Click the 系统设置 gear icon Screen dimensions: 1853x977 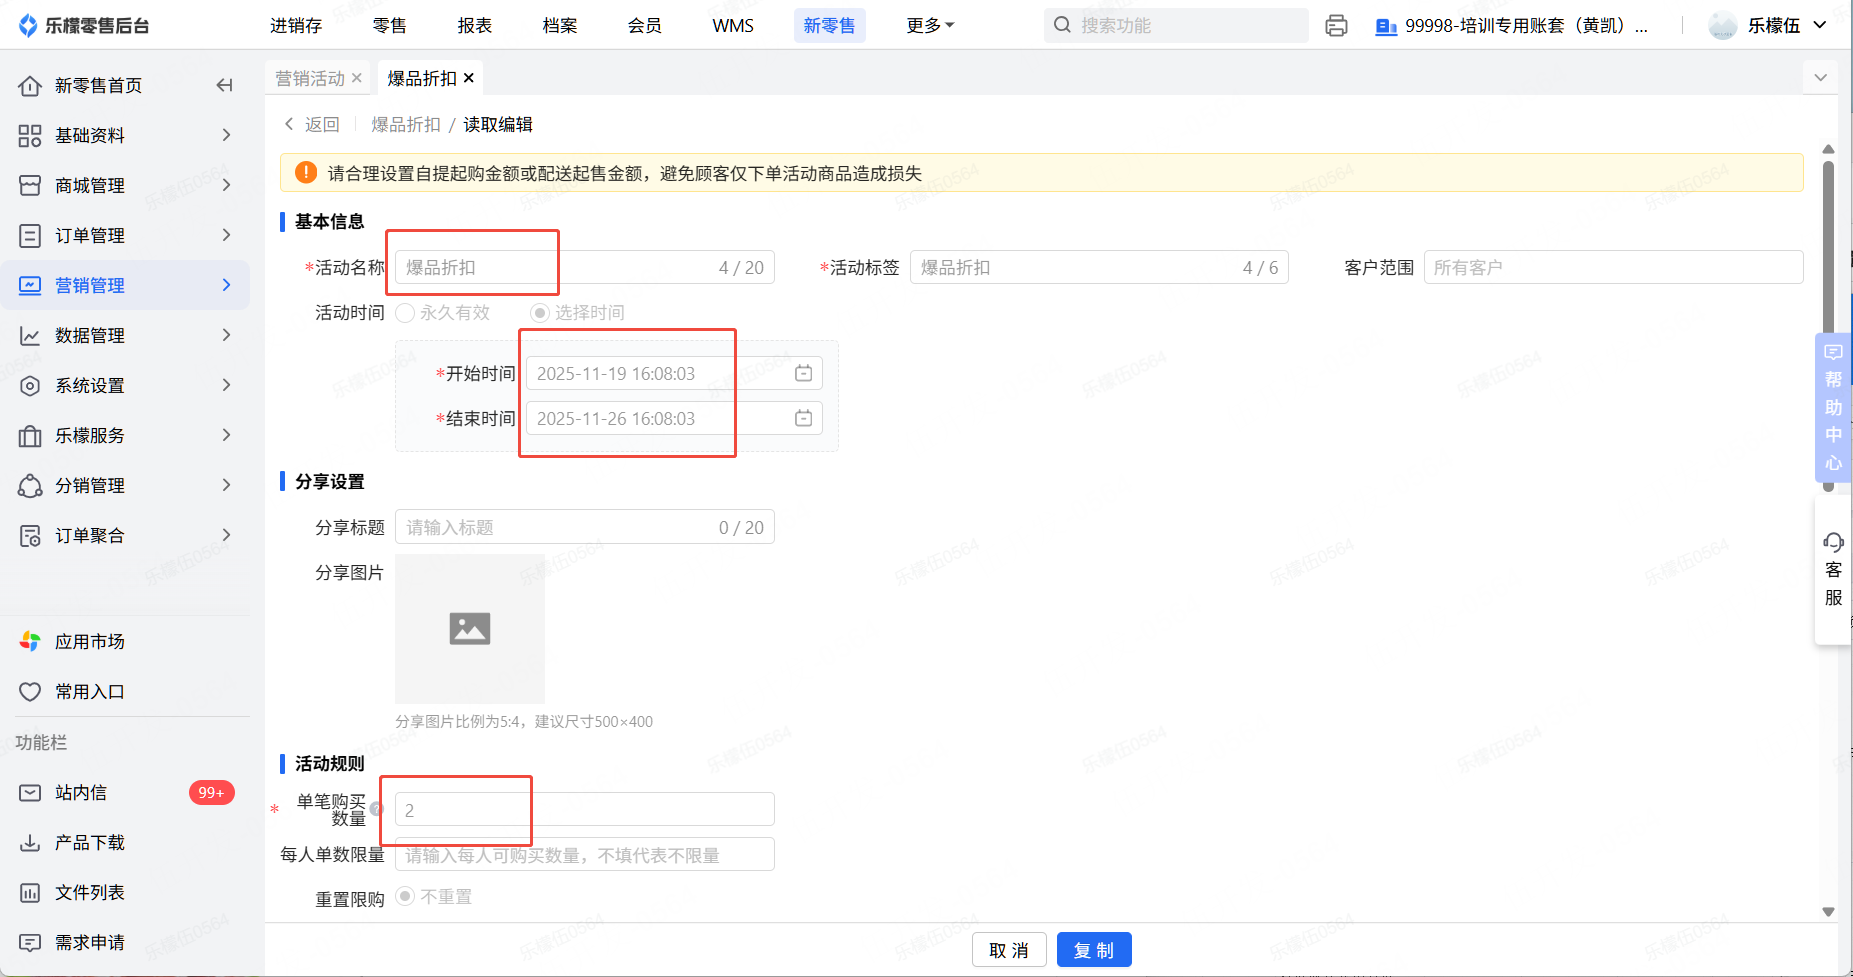click(x=30, y=386)
